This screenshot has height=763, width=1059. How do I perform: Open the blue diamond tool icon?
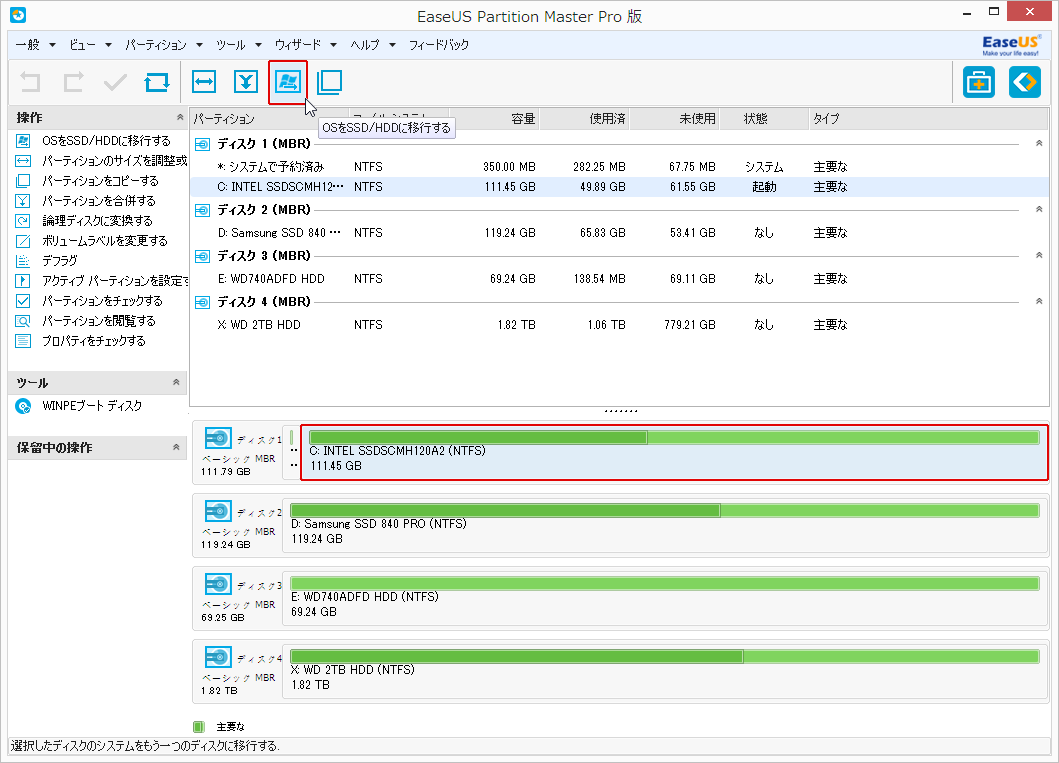click(1025, 82)
